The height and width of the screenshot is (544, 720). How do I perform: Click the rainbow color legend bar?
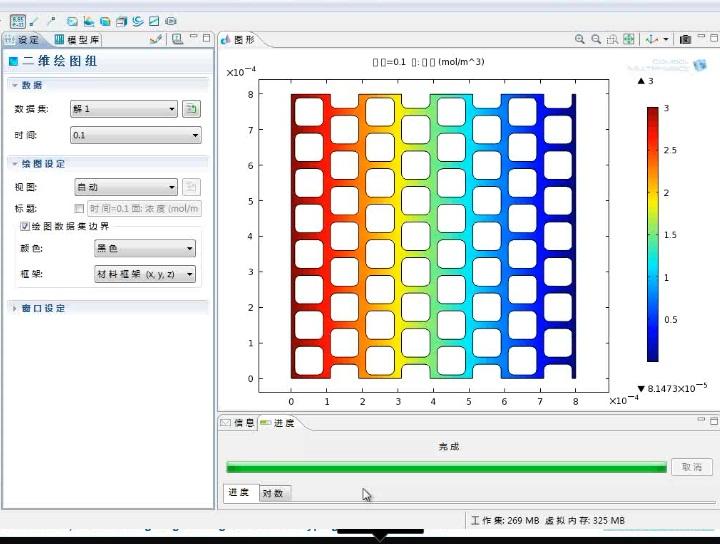[x=652, y=234]
